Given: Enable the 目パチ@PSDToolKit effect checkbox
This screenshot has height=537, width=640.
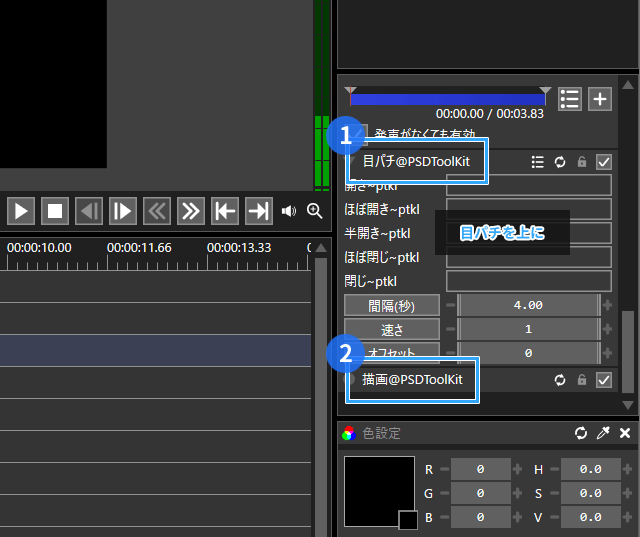Looking at the screenshot, I should pyautogui.click(x=603, y=161).
